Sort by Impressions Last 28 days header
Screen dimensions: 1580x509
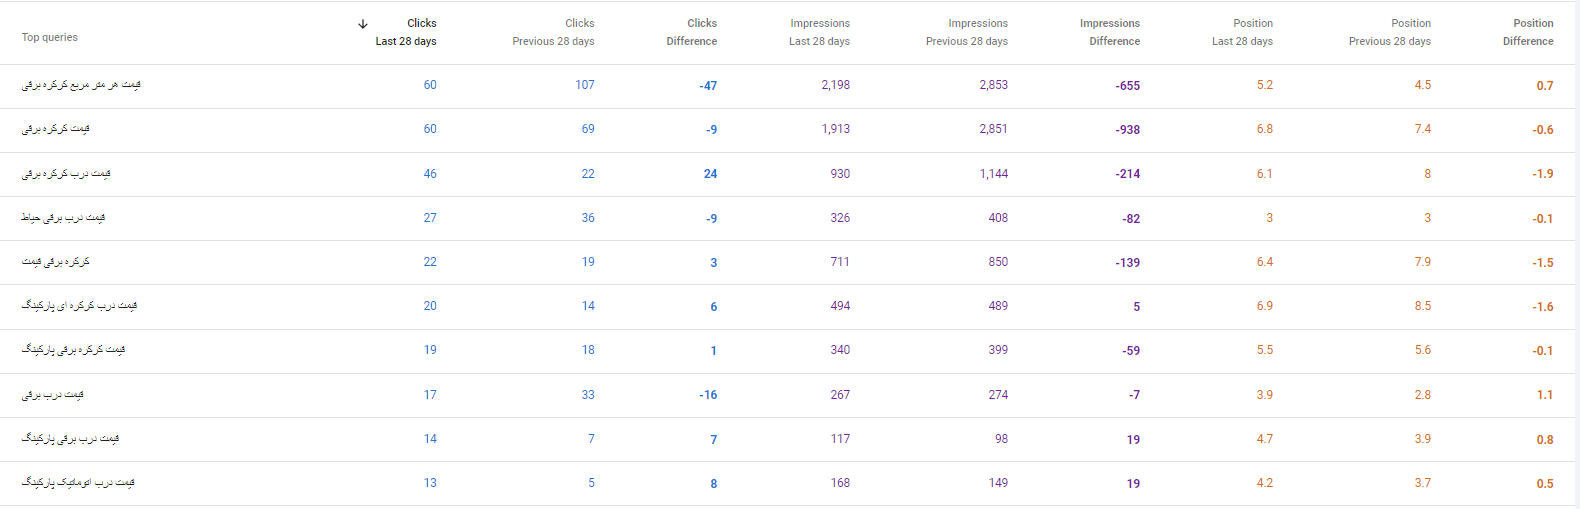pos(819,32)
